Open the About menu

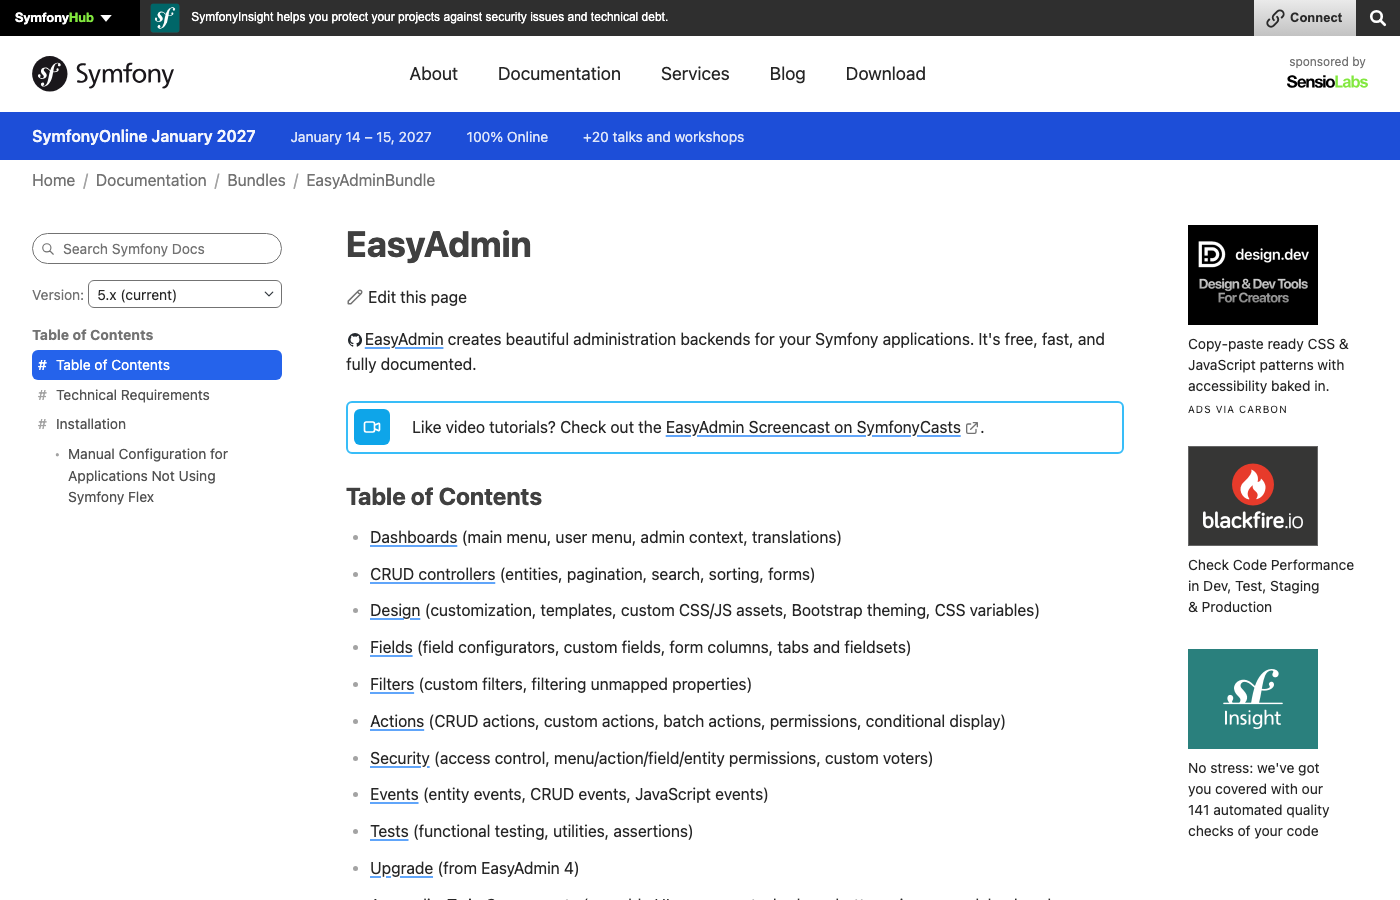(x=433, y=74)
